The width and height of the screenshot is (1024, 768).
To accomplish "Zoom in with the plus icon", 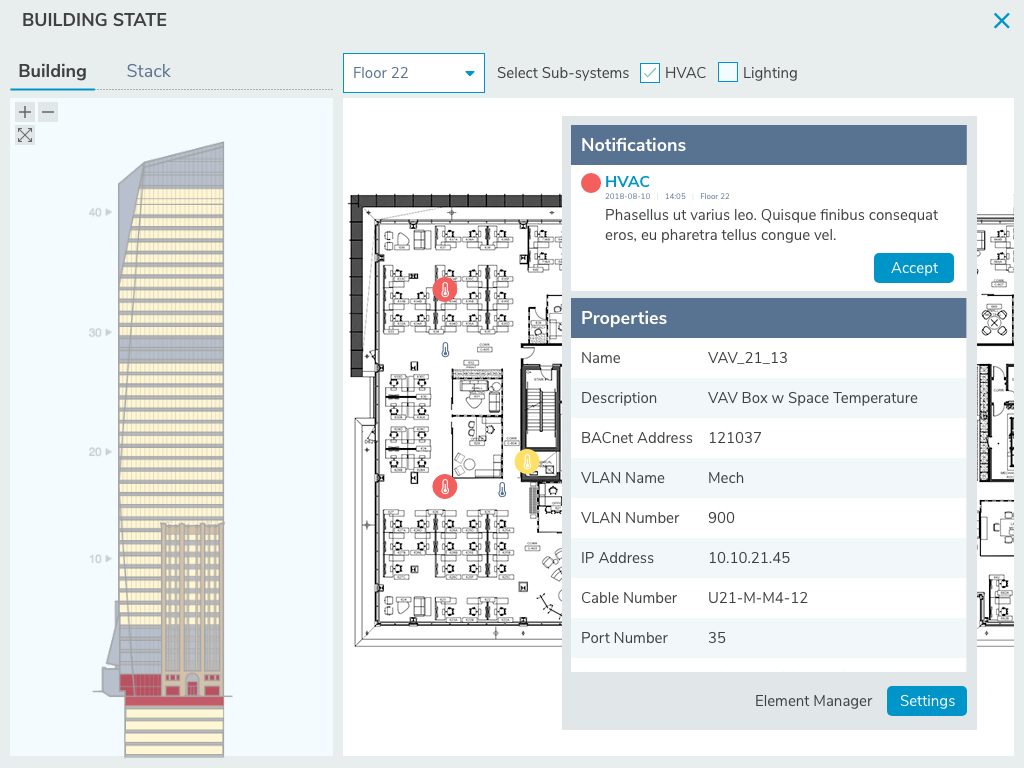I will click(25, 112).
